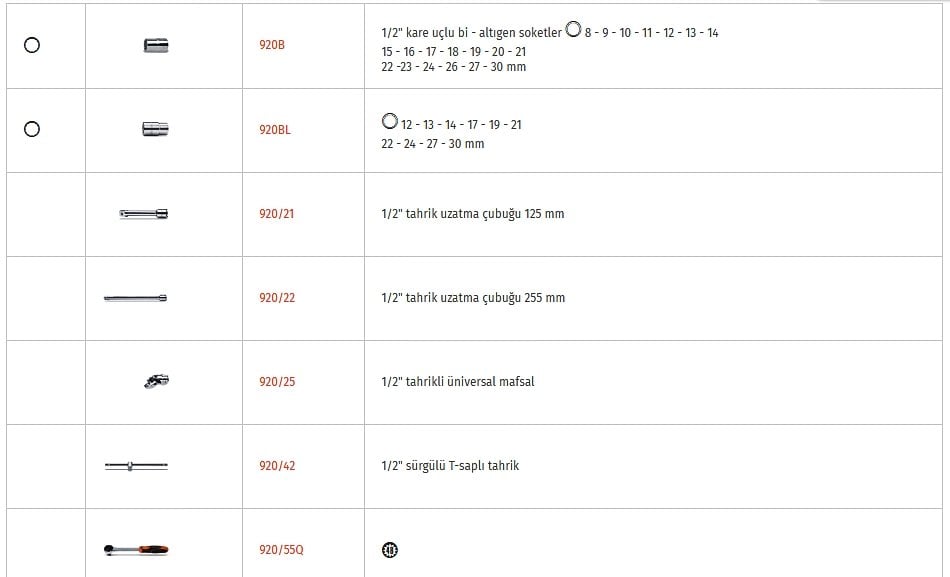Click the 920BL long socket image
This screenshot has width=950, height=577.
point(155,129)
